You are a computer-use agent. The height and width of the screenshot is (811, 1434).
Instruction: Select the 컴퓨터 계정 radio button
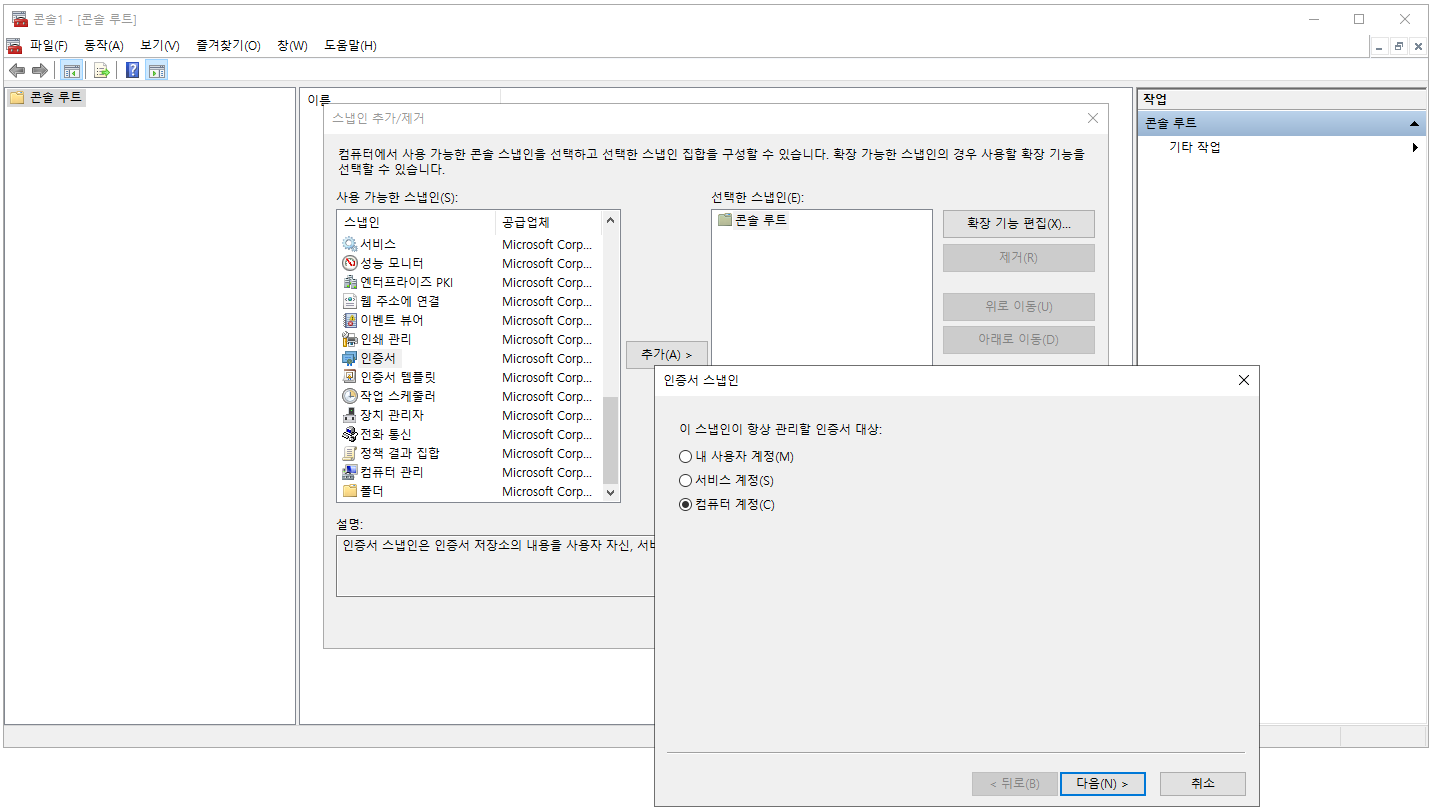pos(685,504)
